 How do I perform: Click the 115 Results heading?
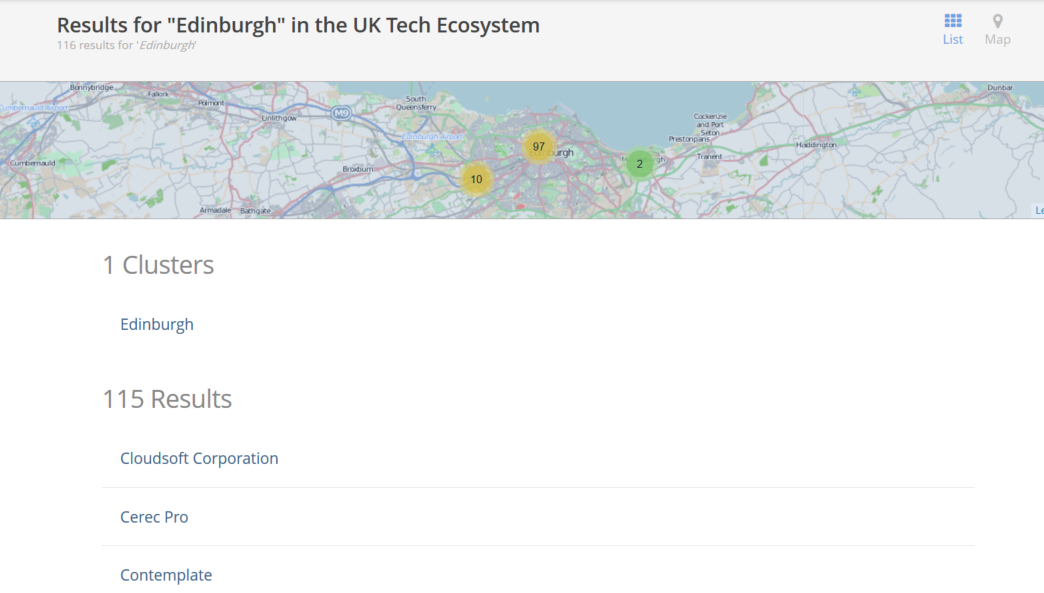point(167,399)
